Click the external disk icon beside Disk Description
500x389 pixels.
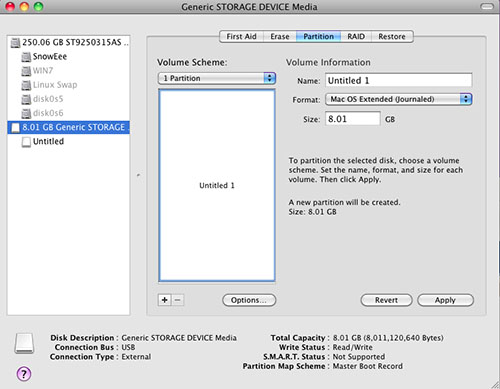click(24, 343)
